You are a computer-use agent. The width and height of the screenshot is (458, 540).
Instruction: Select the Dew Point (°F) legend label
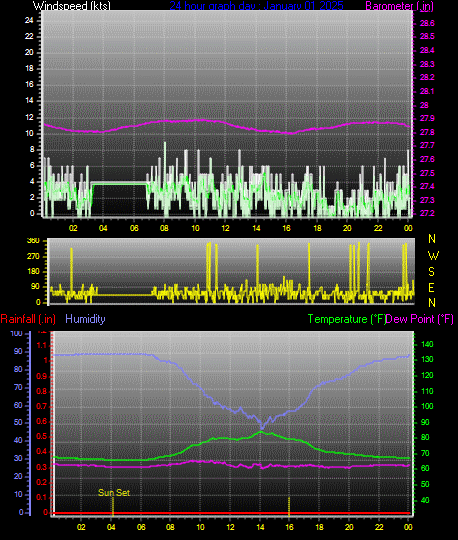[419, 319]
